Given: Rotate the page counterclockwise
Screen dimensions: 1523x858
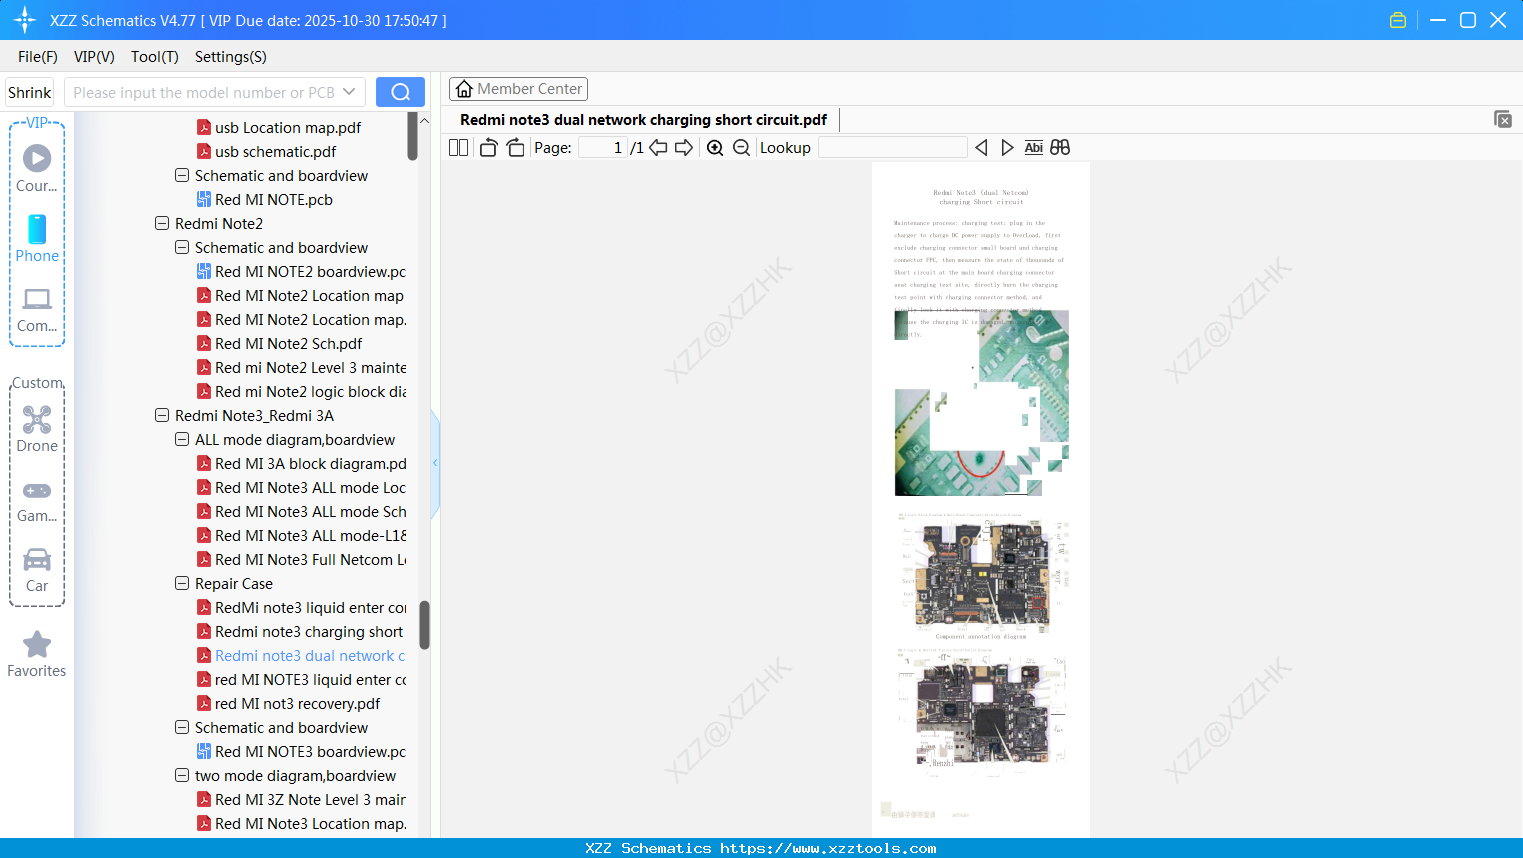Looking at the screenshot, I should pos(489,148).
